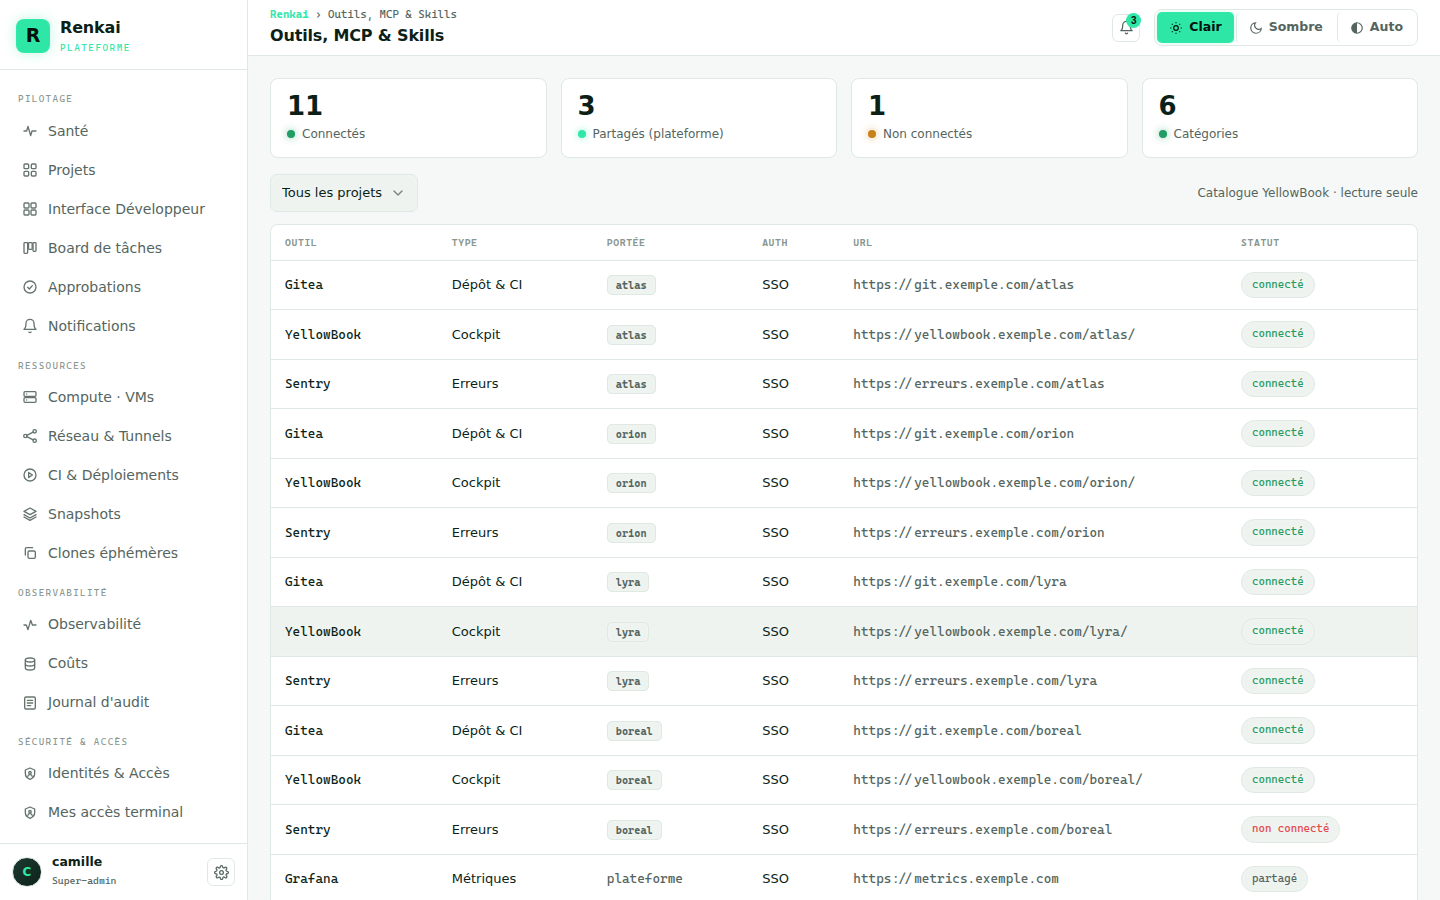Set theme mode to Auto
Viewport: 1440px width, 900px height.
pos(1376,27)
